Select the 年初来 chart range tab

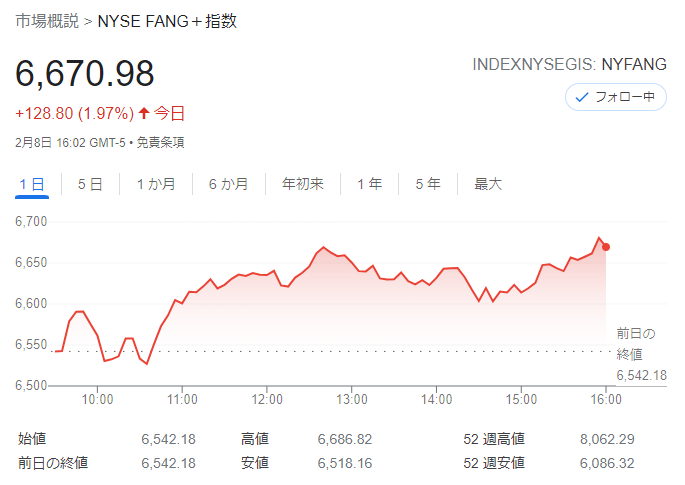pyautogui.click(x=303, y=184)
